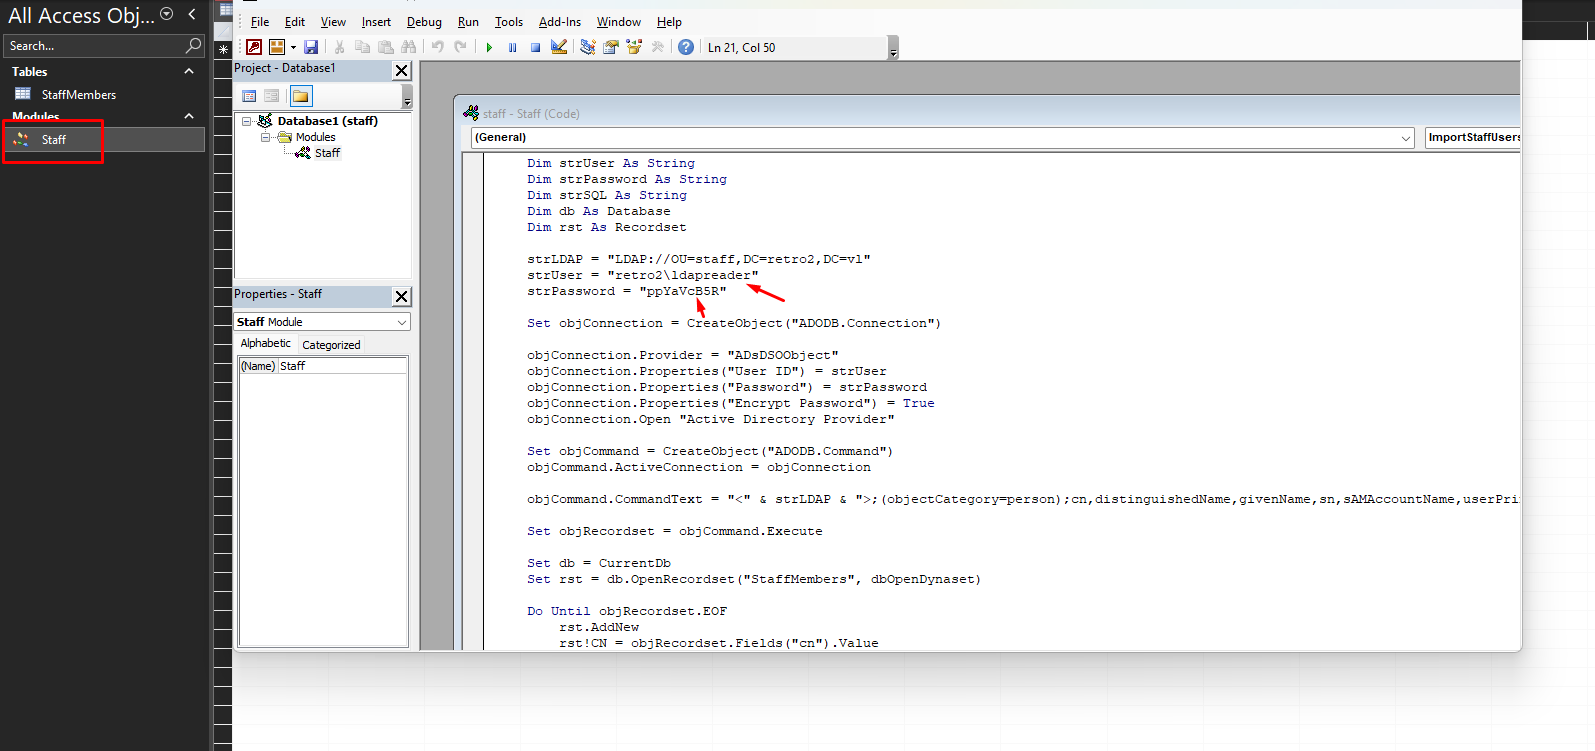Collapse navigation pane with shutter chevron

(192, 14)
